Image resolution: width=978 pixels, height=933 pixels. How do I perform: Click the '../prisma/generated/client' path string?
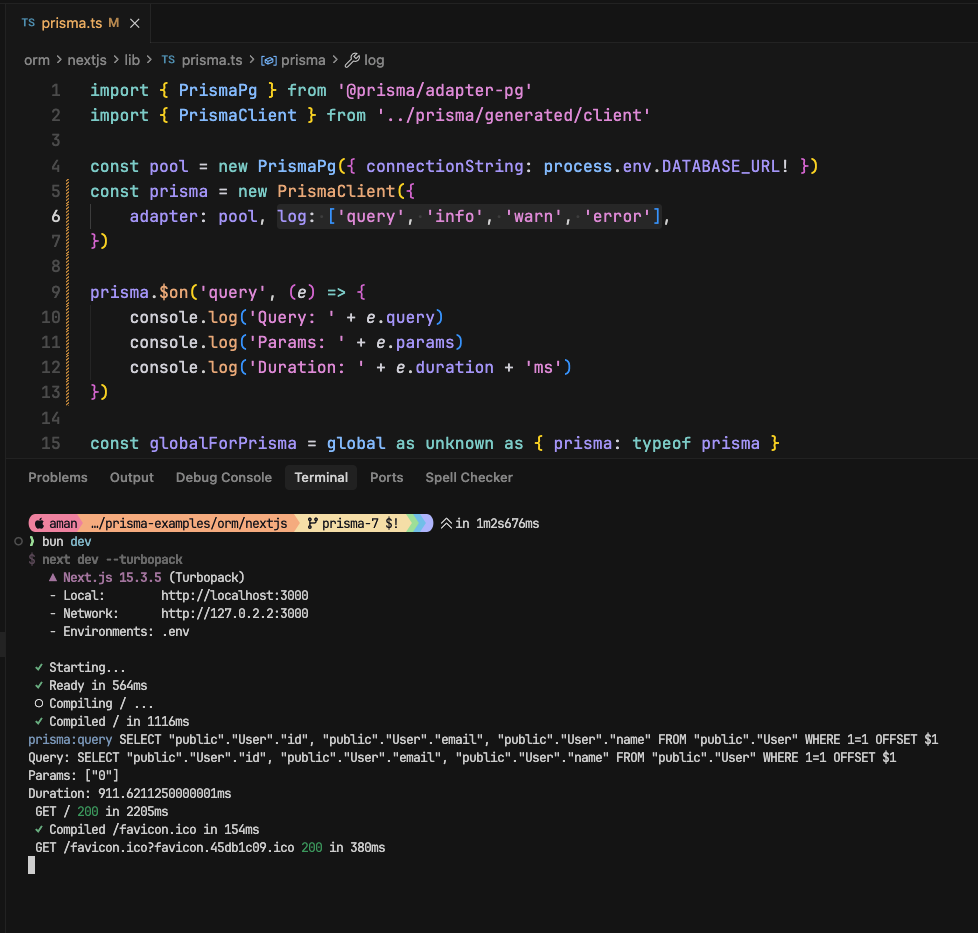pyautogui.click(x=513, y=115)
